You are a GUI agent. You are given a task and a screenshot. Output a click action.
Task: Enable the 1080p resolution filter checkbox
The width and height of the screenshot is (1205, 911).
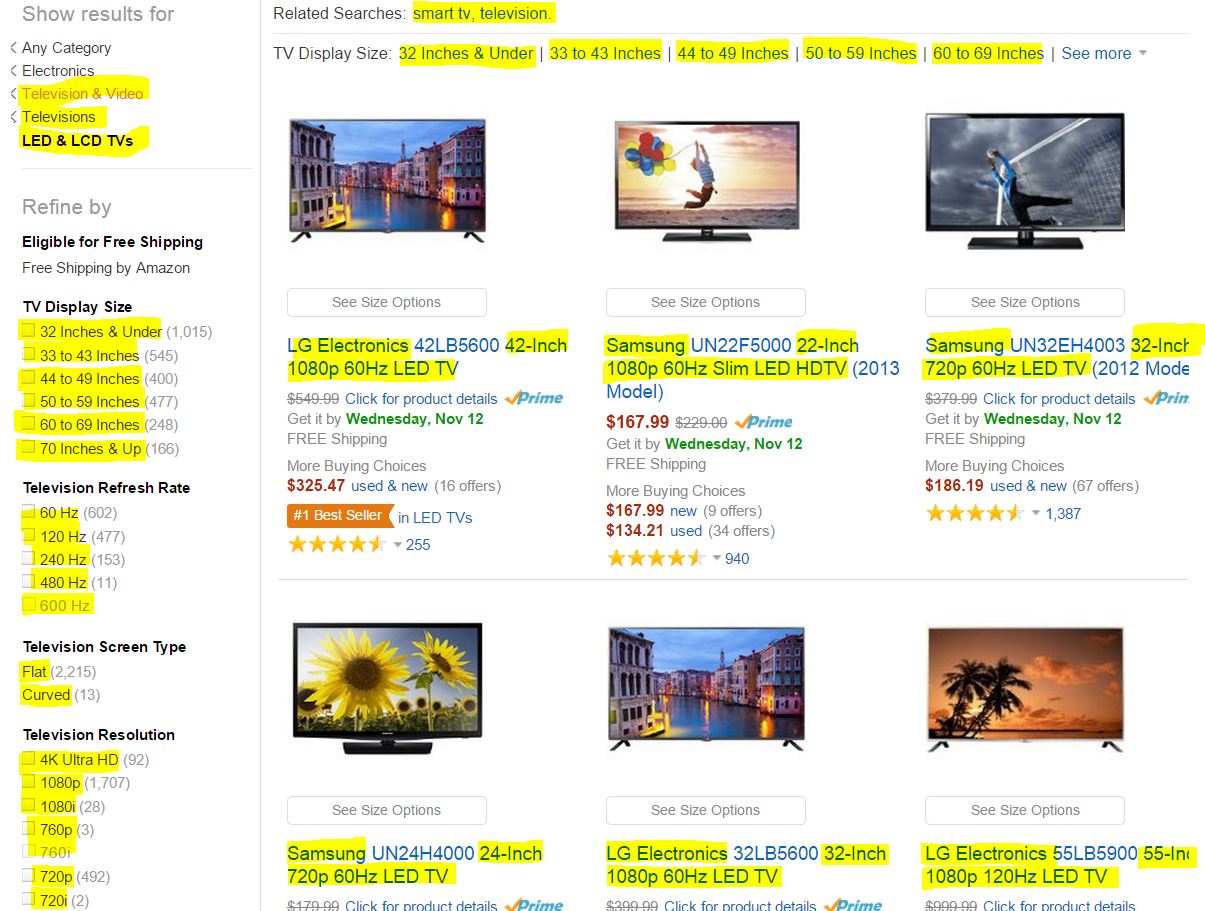29,783
